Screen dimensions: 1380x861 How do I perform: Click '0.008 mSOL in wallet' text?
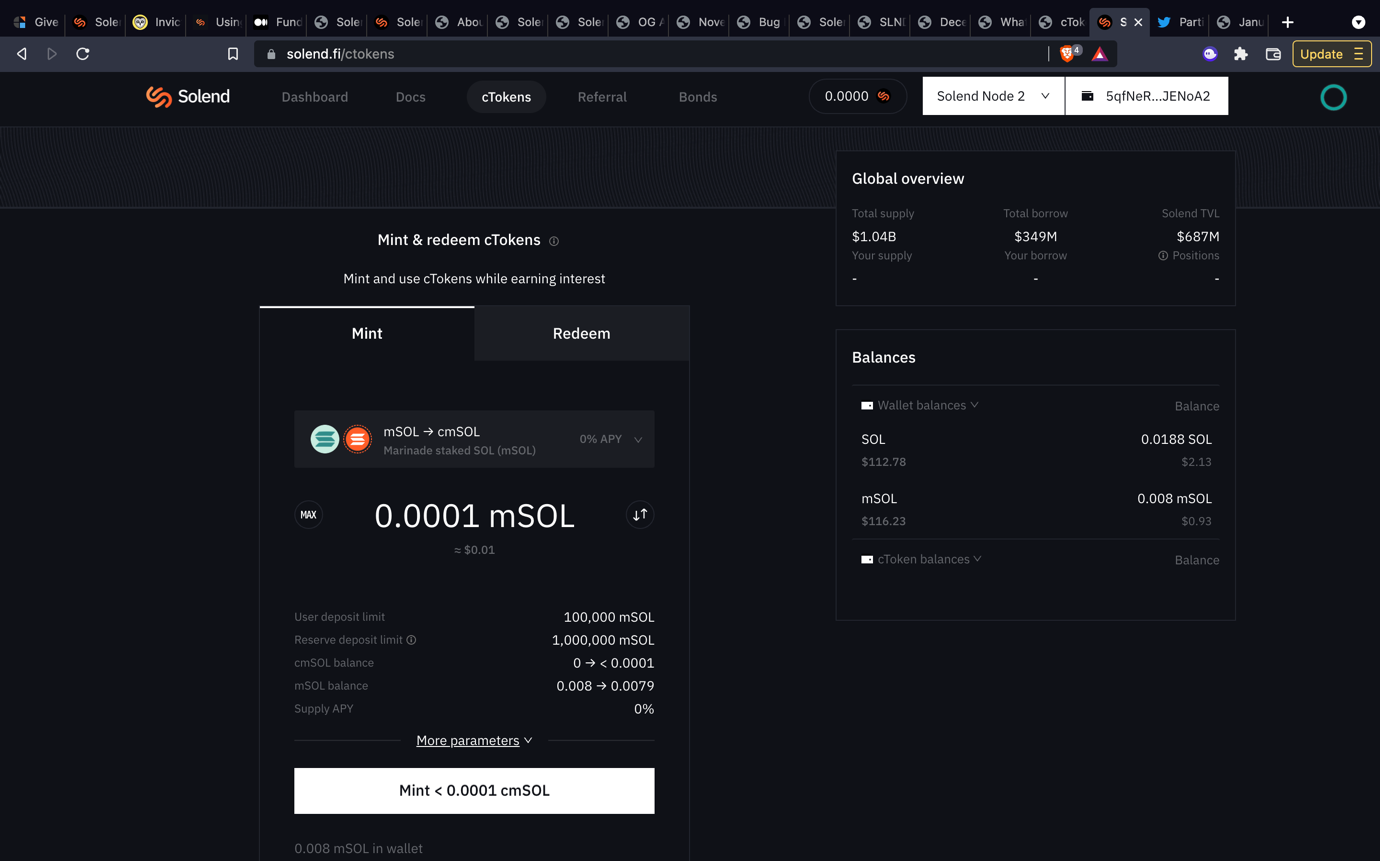pos(358,848)
